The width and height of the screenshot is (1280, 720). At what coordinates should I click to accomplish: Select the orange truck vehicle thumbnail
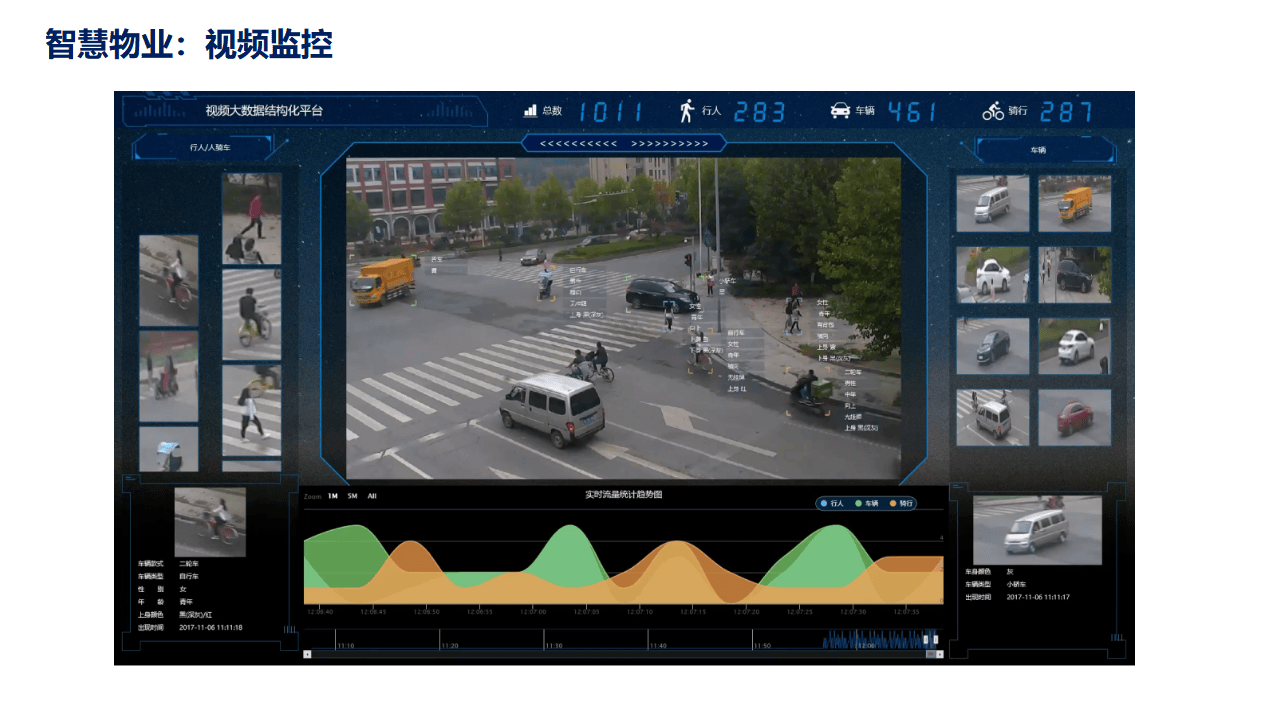[1074, 204]
